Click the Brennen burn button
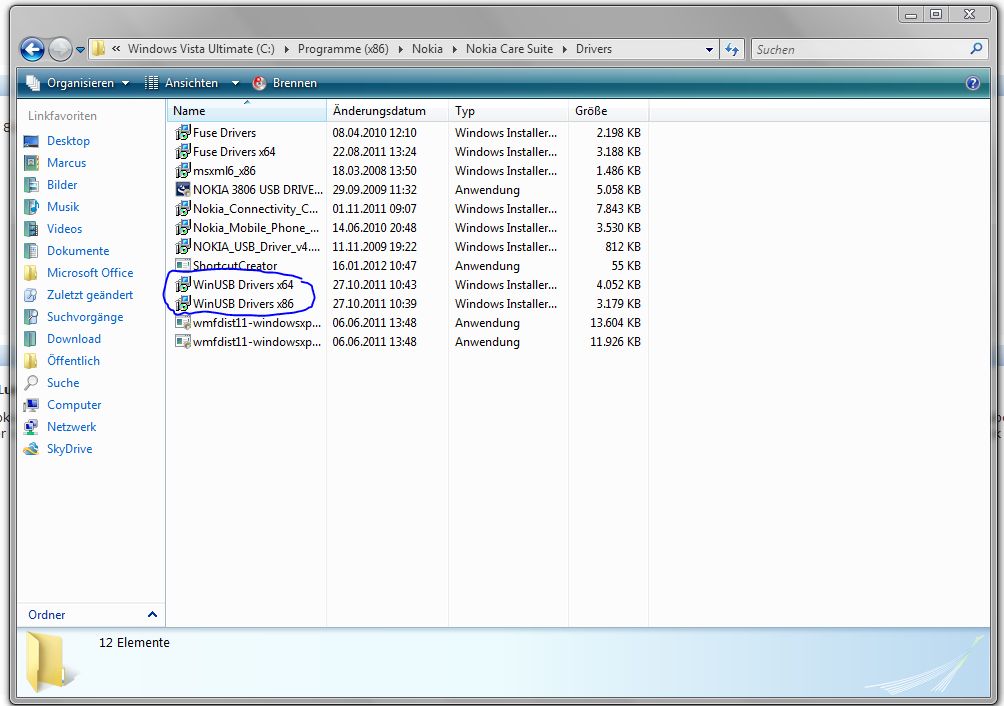 (285, 83)
